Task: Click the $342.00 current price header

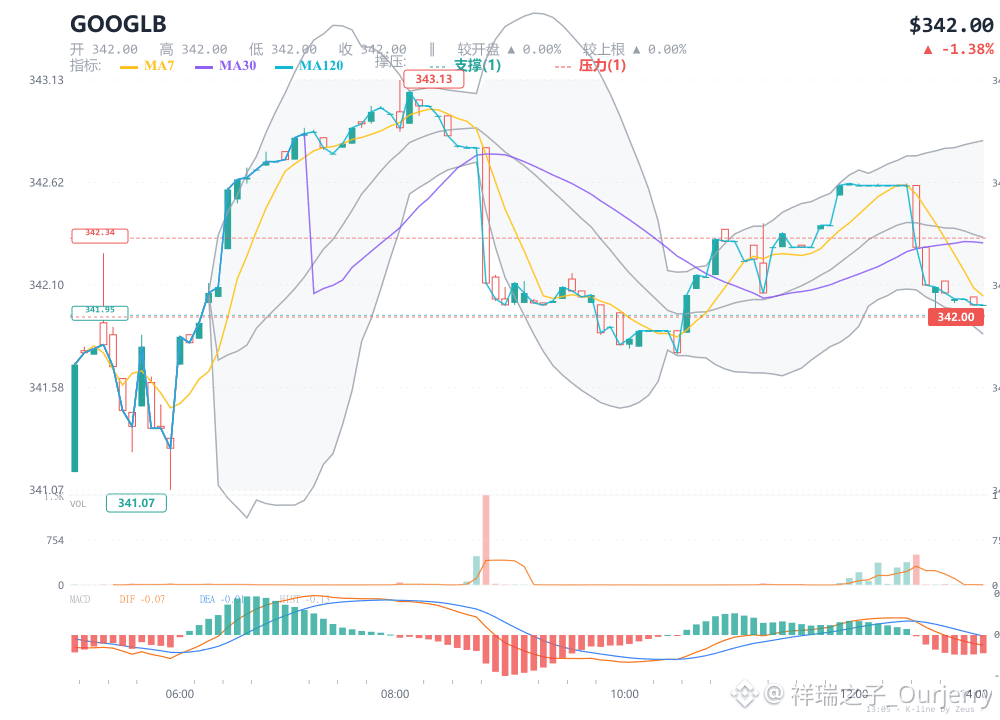Action: pyautogui.click(x=951, y=26)
